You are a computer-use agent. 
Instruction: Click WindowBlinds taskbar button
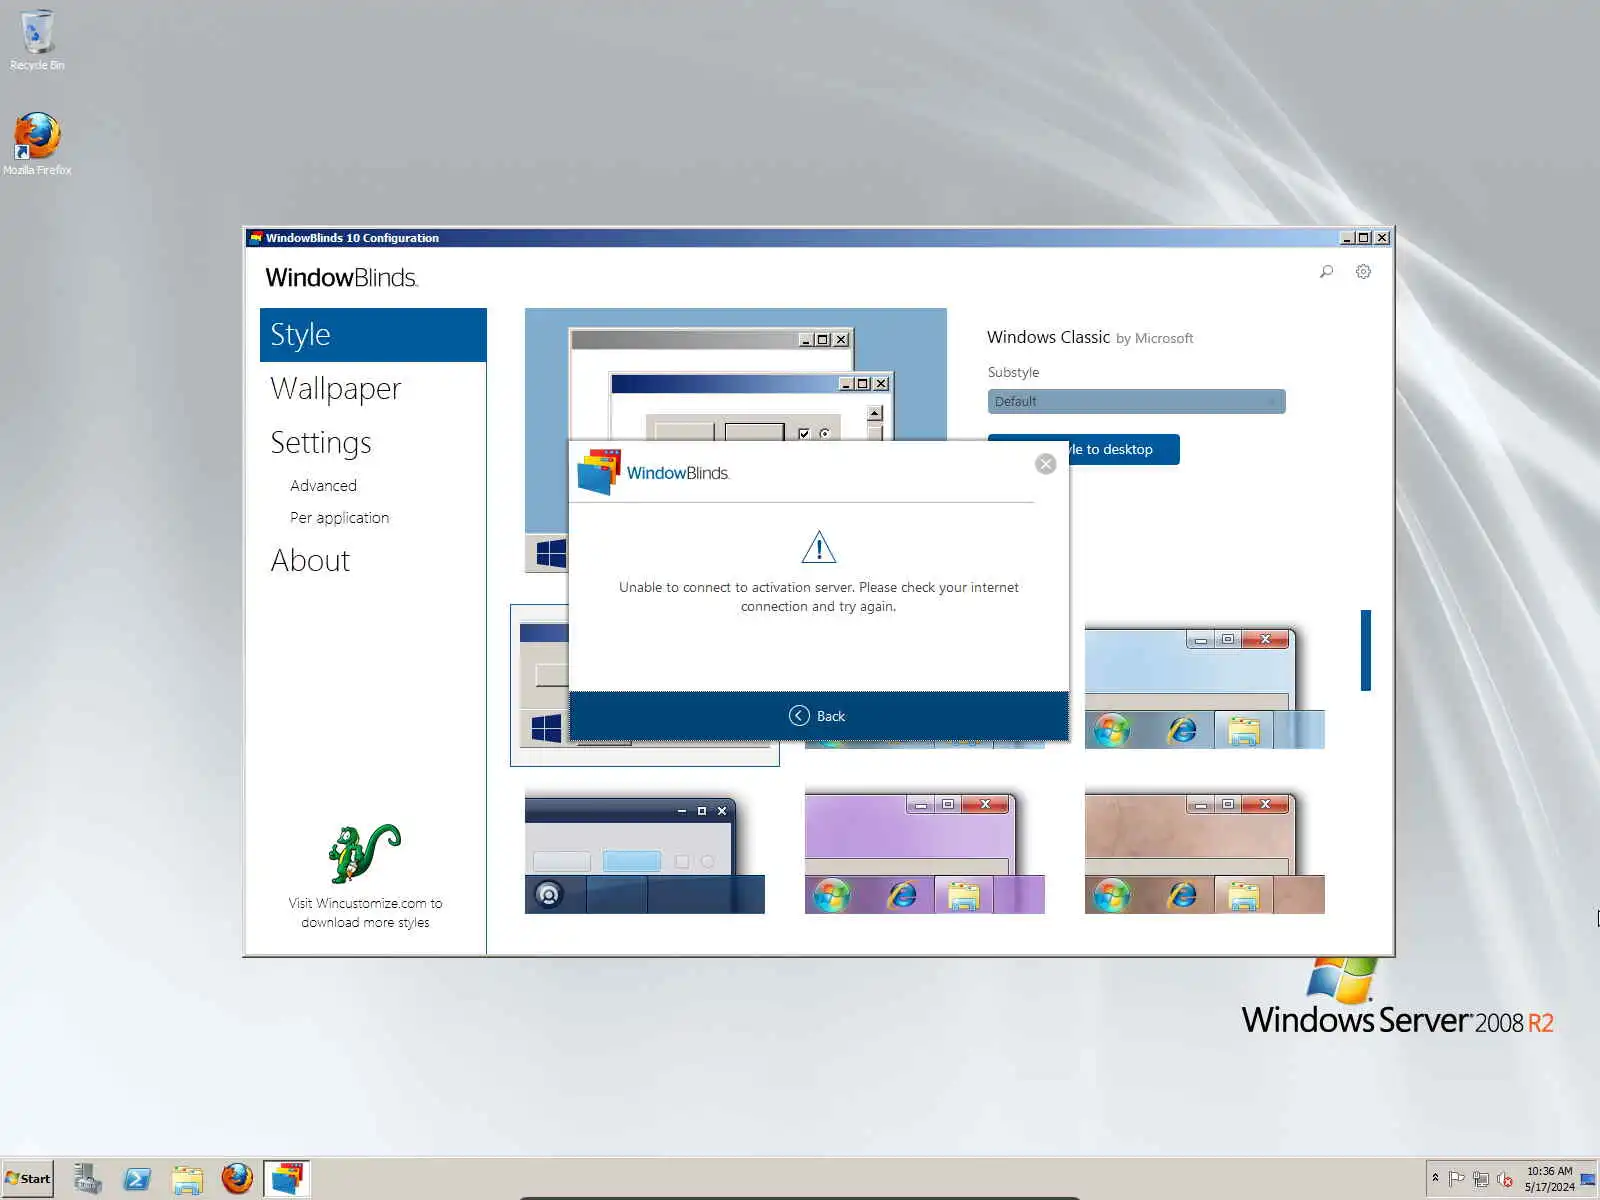[x=286, y=1179]
